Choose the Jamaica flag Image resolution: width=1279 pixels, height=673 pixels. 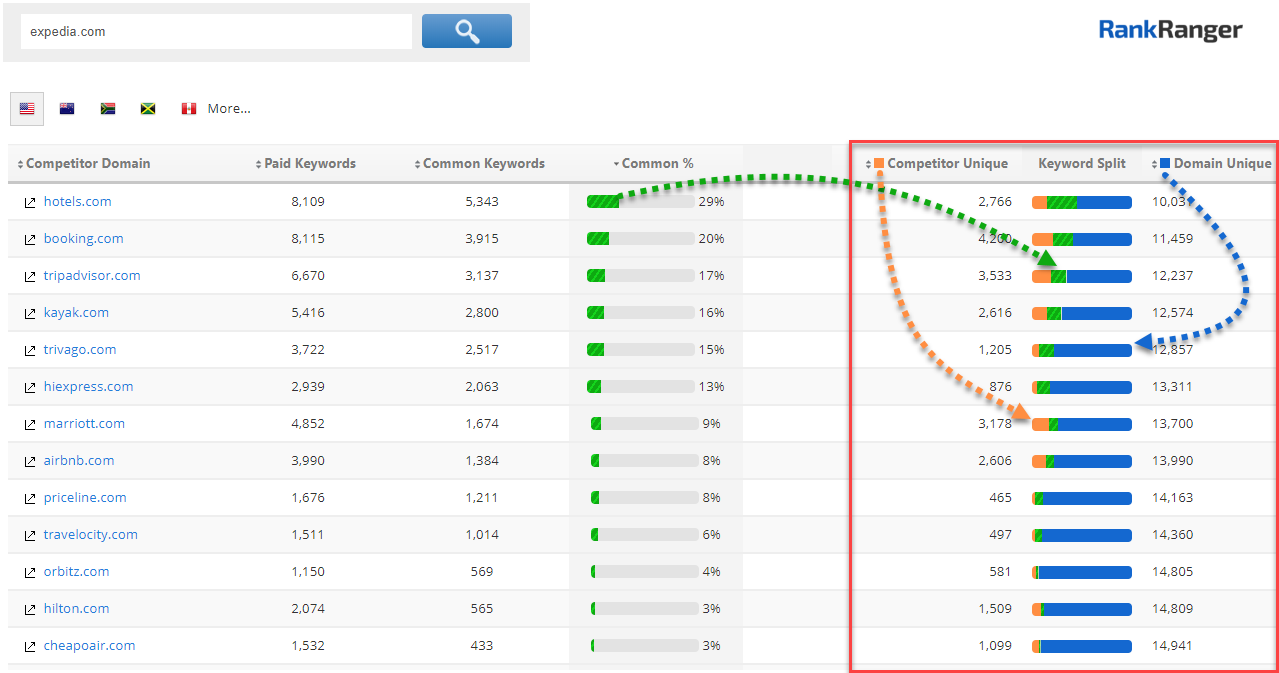coord(148,109)
